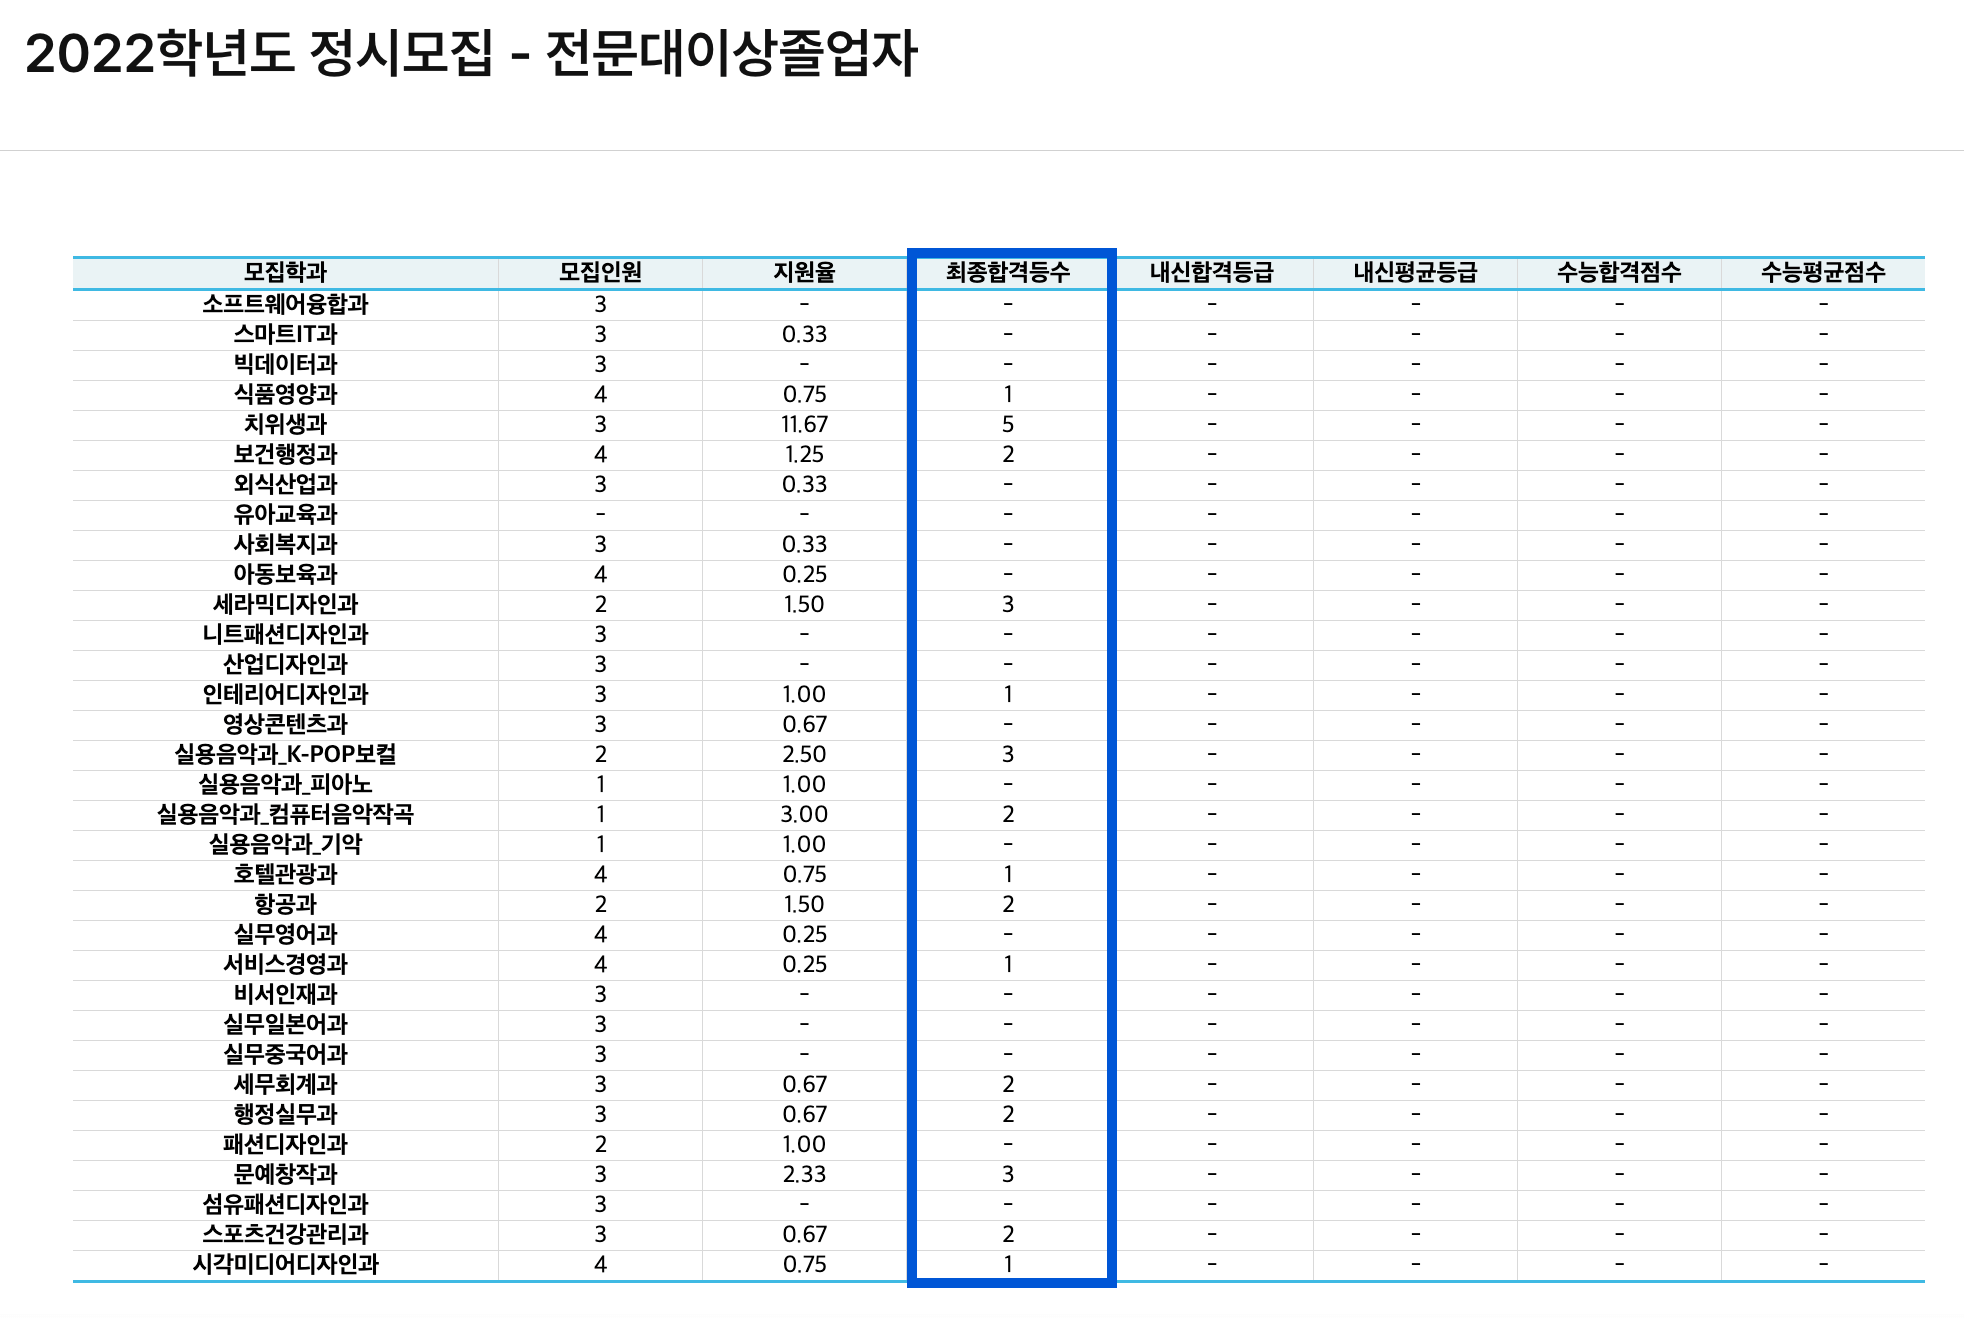Select the 실무일본어과 department cell
The height and width of the screenshot is (1318, 1964).
pos(286,1024)
